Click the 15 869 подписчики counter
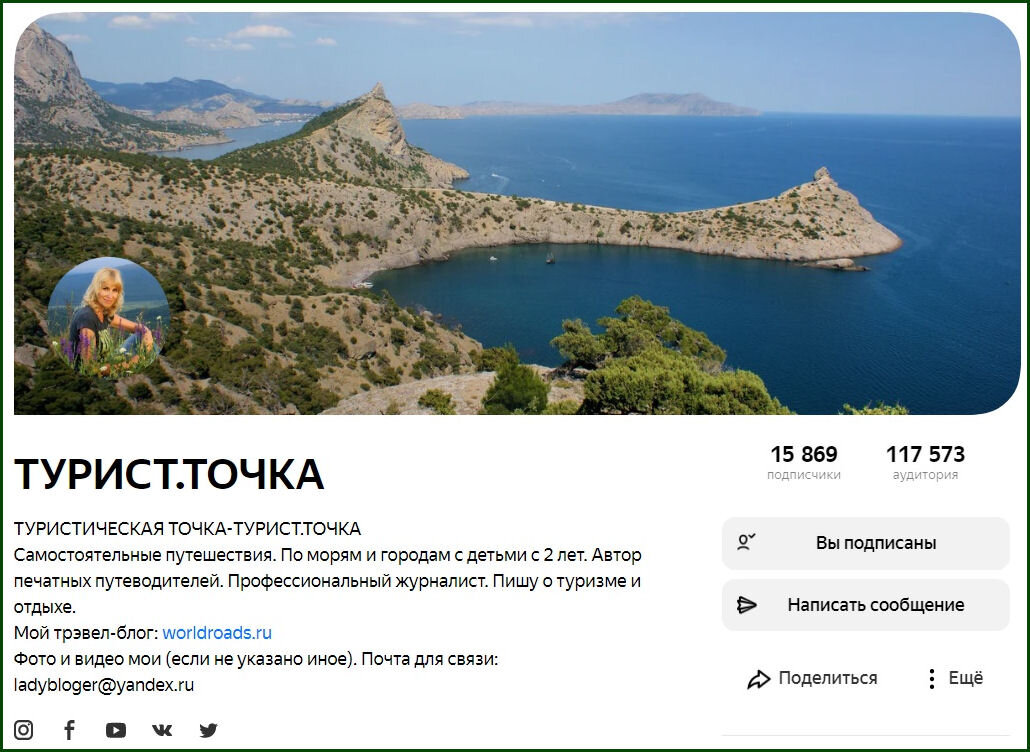Image resolution: width=1030 pixels, height=752 pixels. (x=804, y=462)
